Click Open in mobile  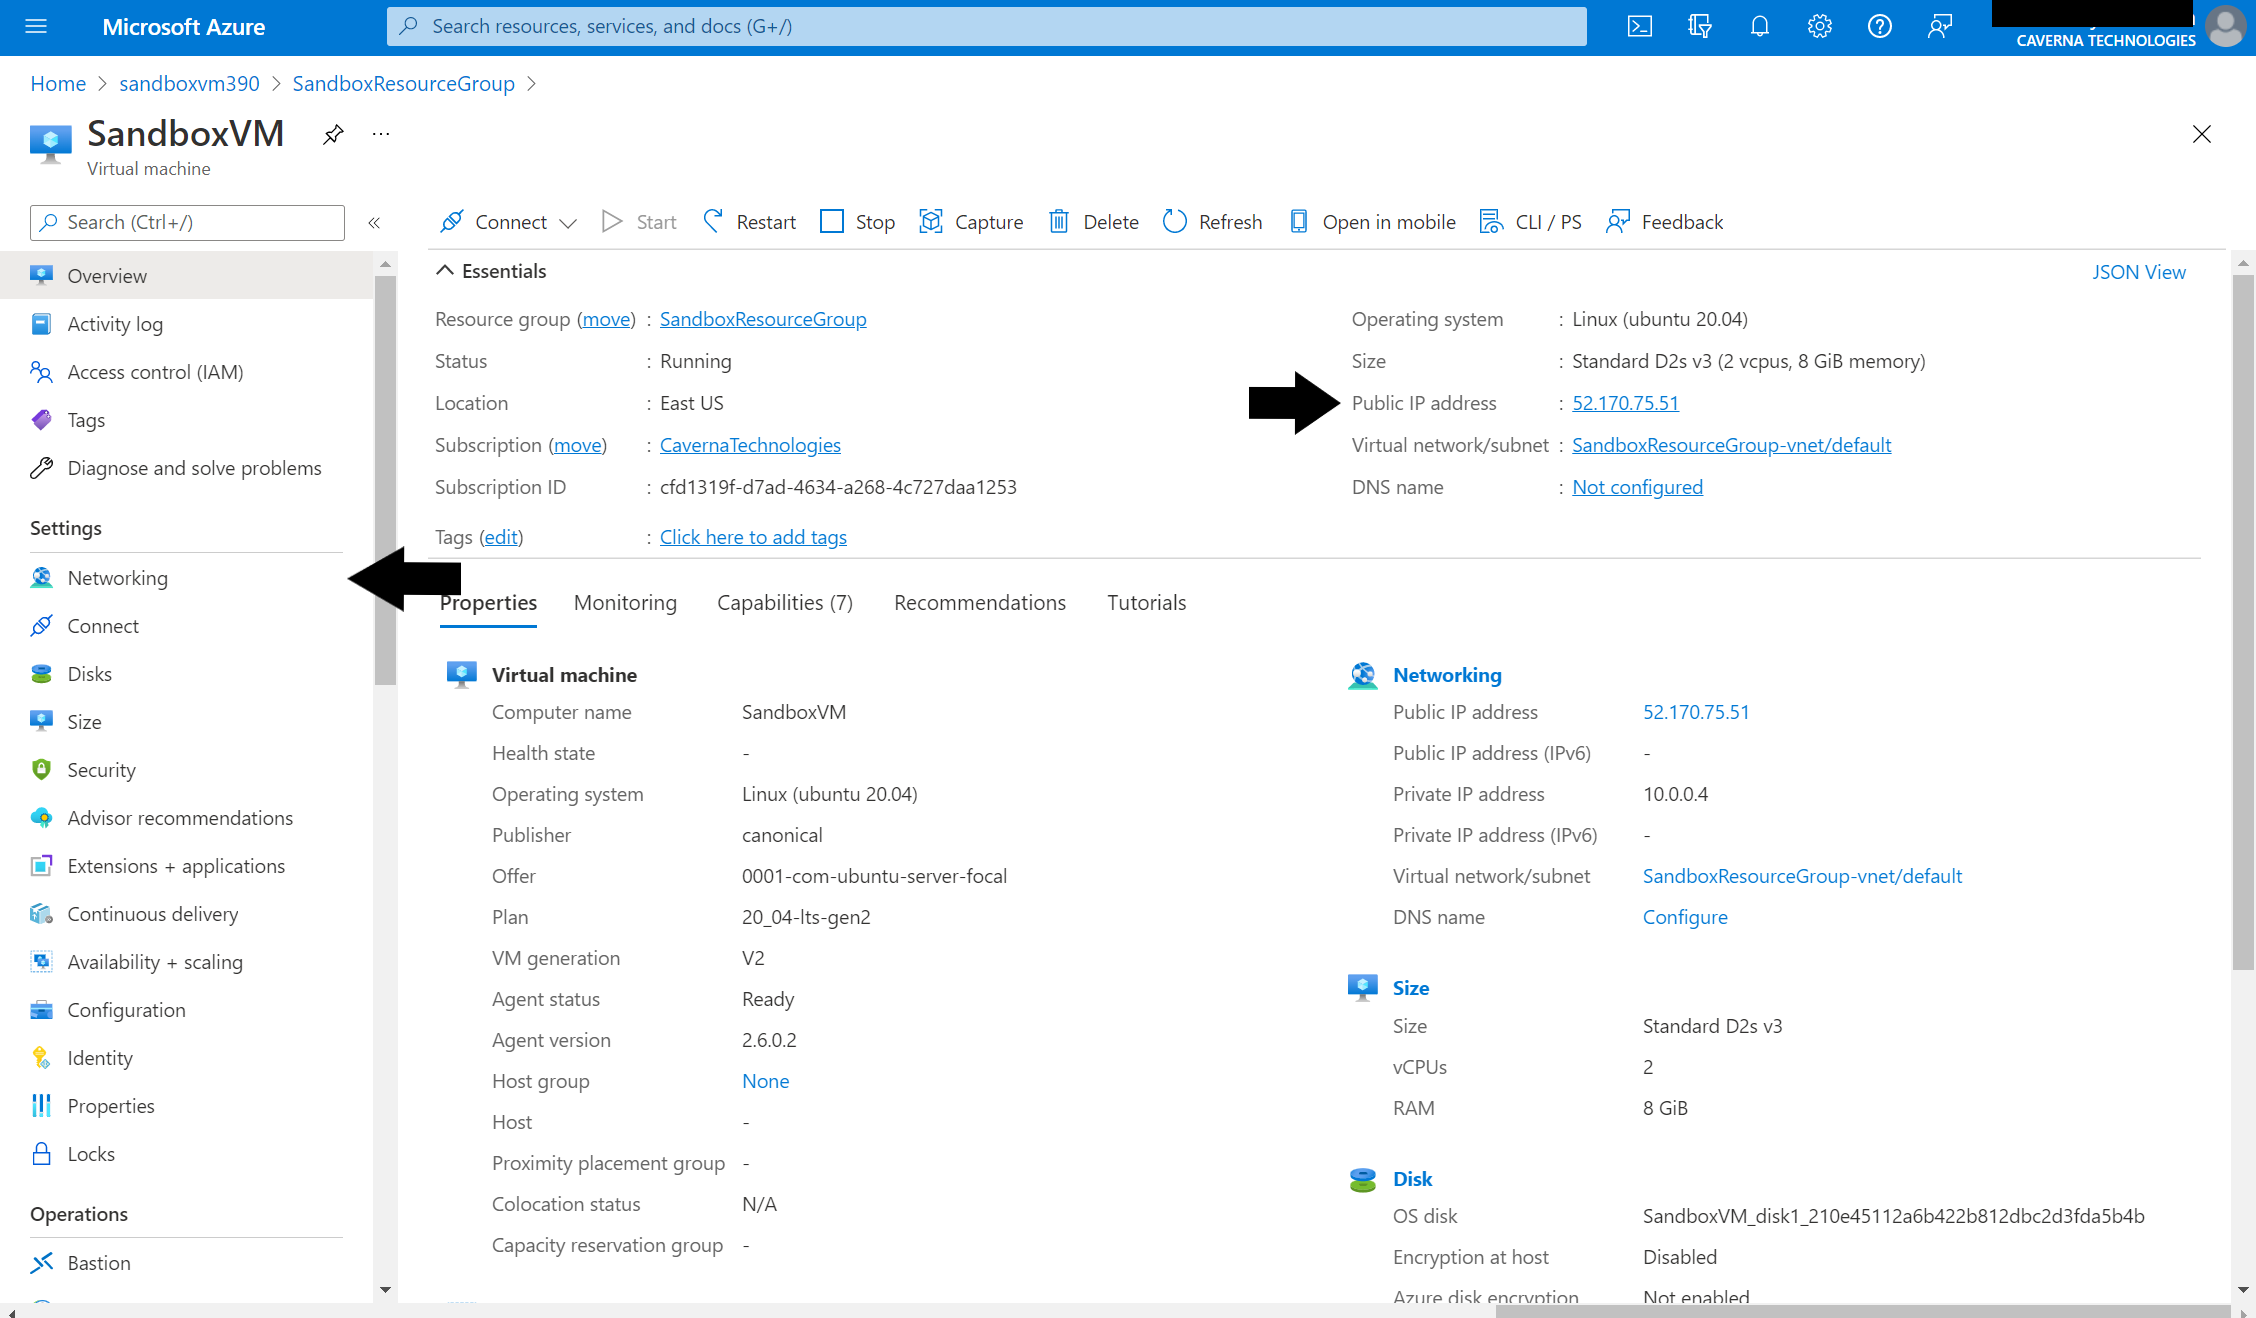1372,222
